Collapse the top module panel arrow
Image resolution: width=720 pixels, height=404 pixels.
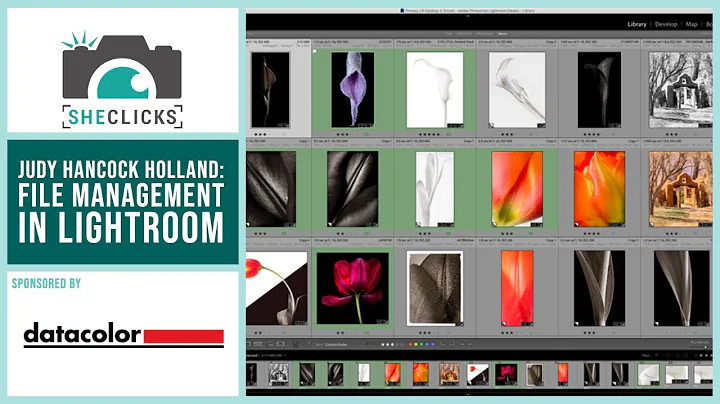[x=468, y=16]
